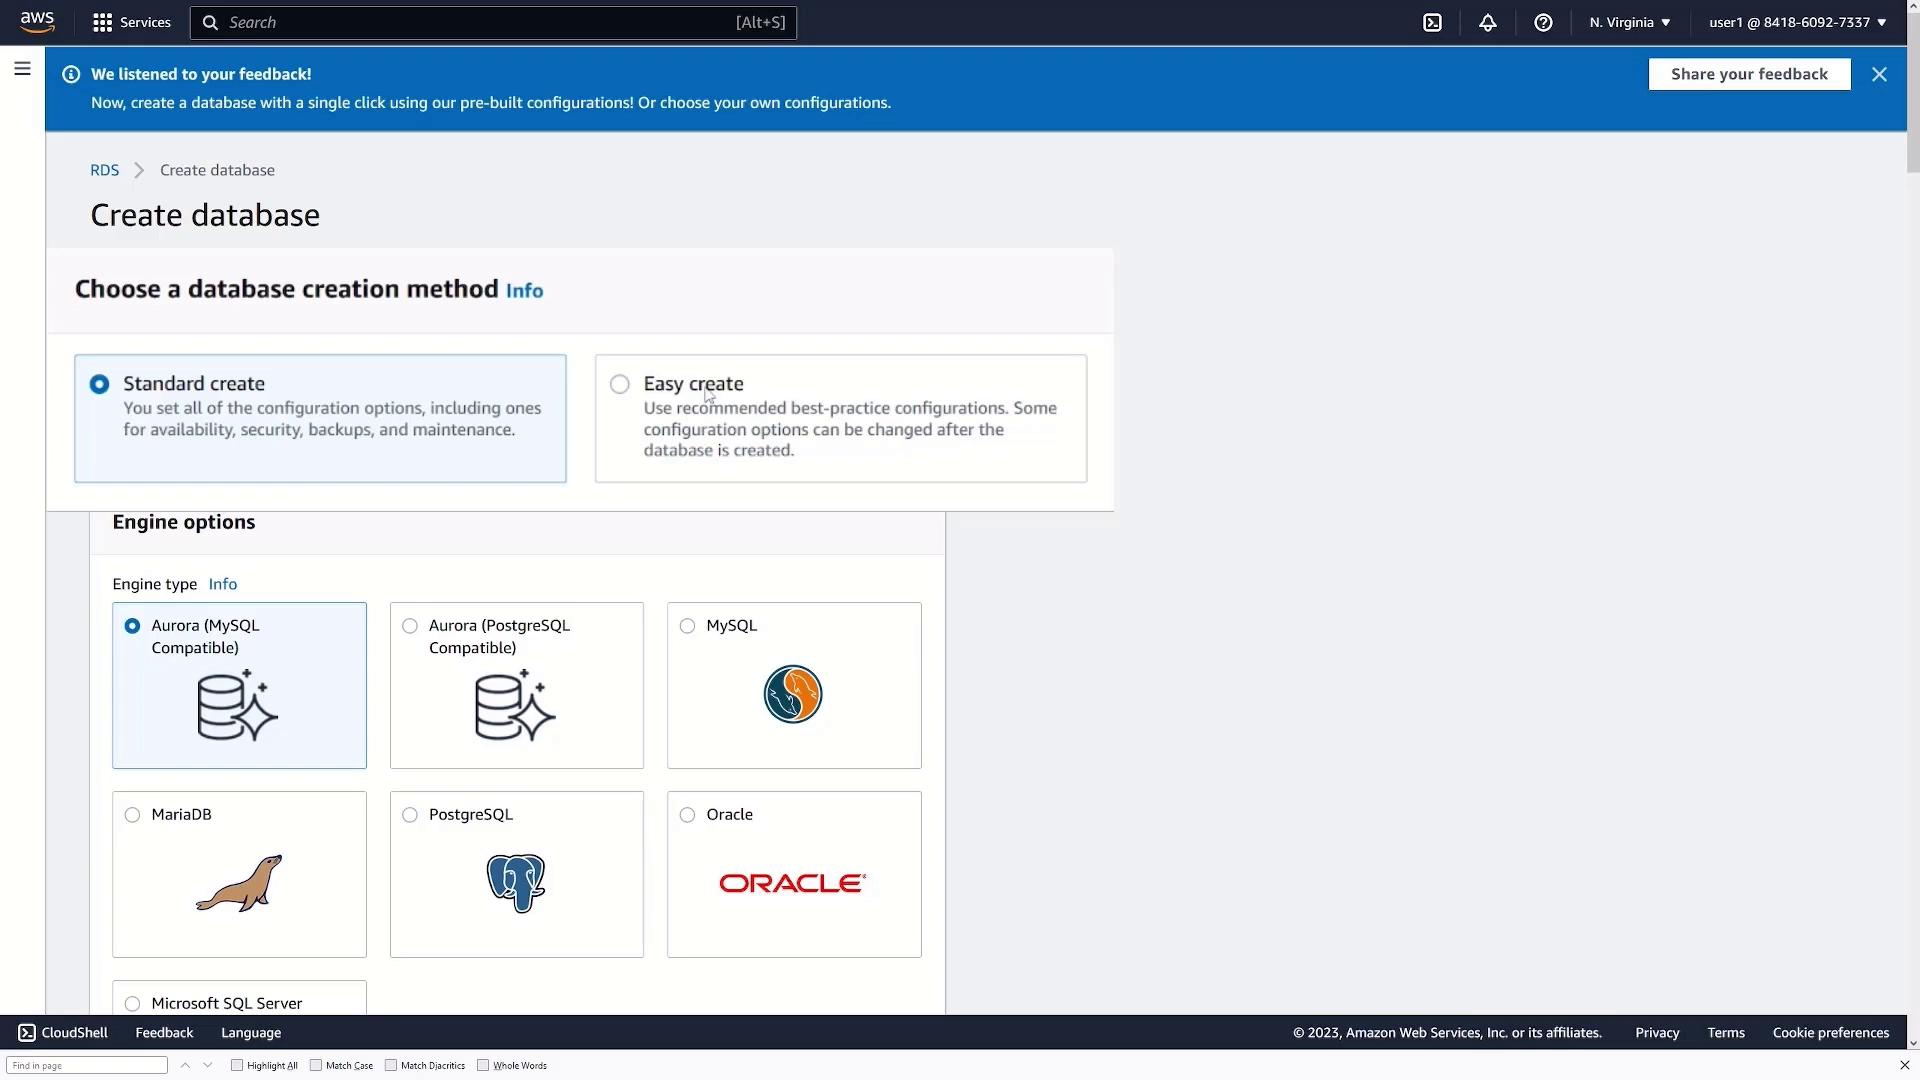This screenshot has height=1080, width=1920.
Task: Open the CloudShell icon in top bar
Action: [x=1432, y=22]
